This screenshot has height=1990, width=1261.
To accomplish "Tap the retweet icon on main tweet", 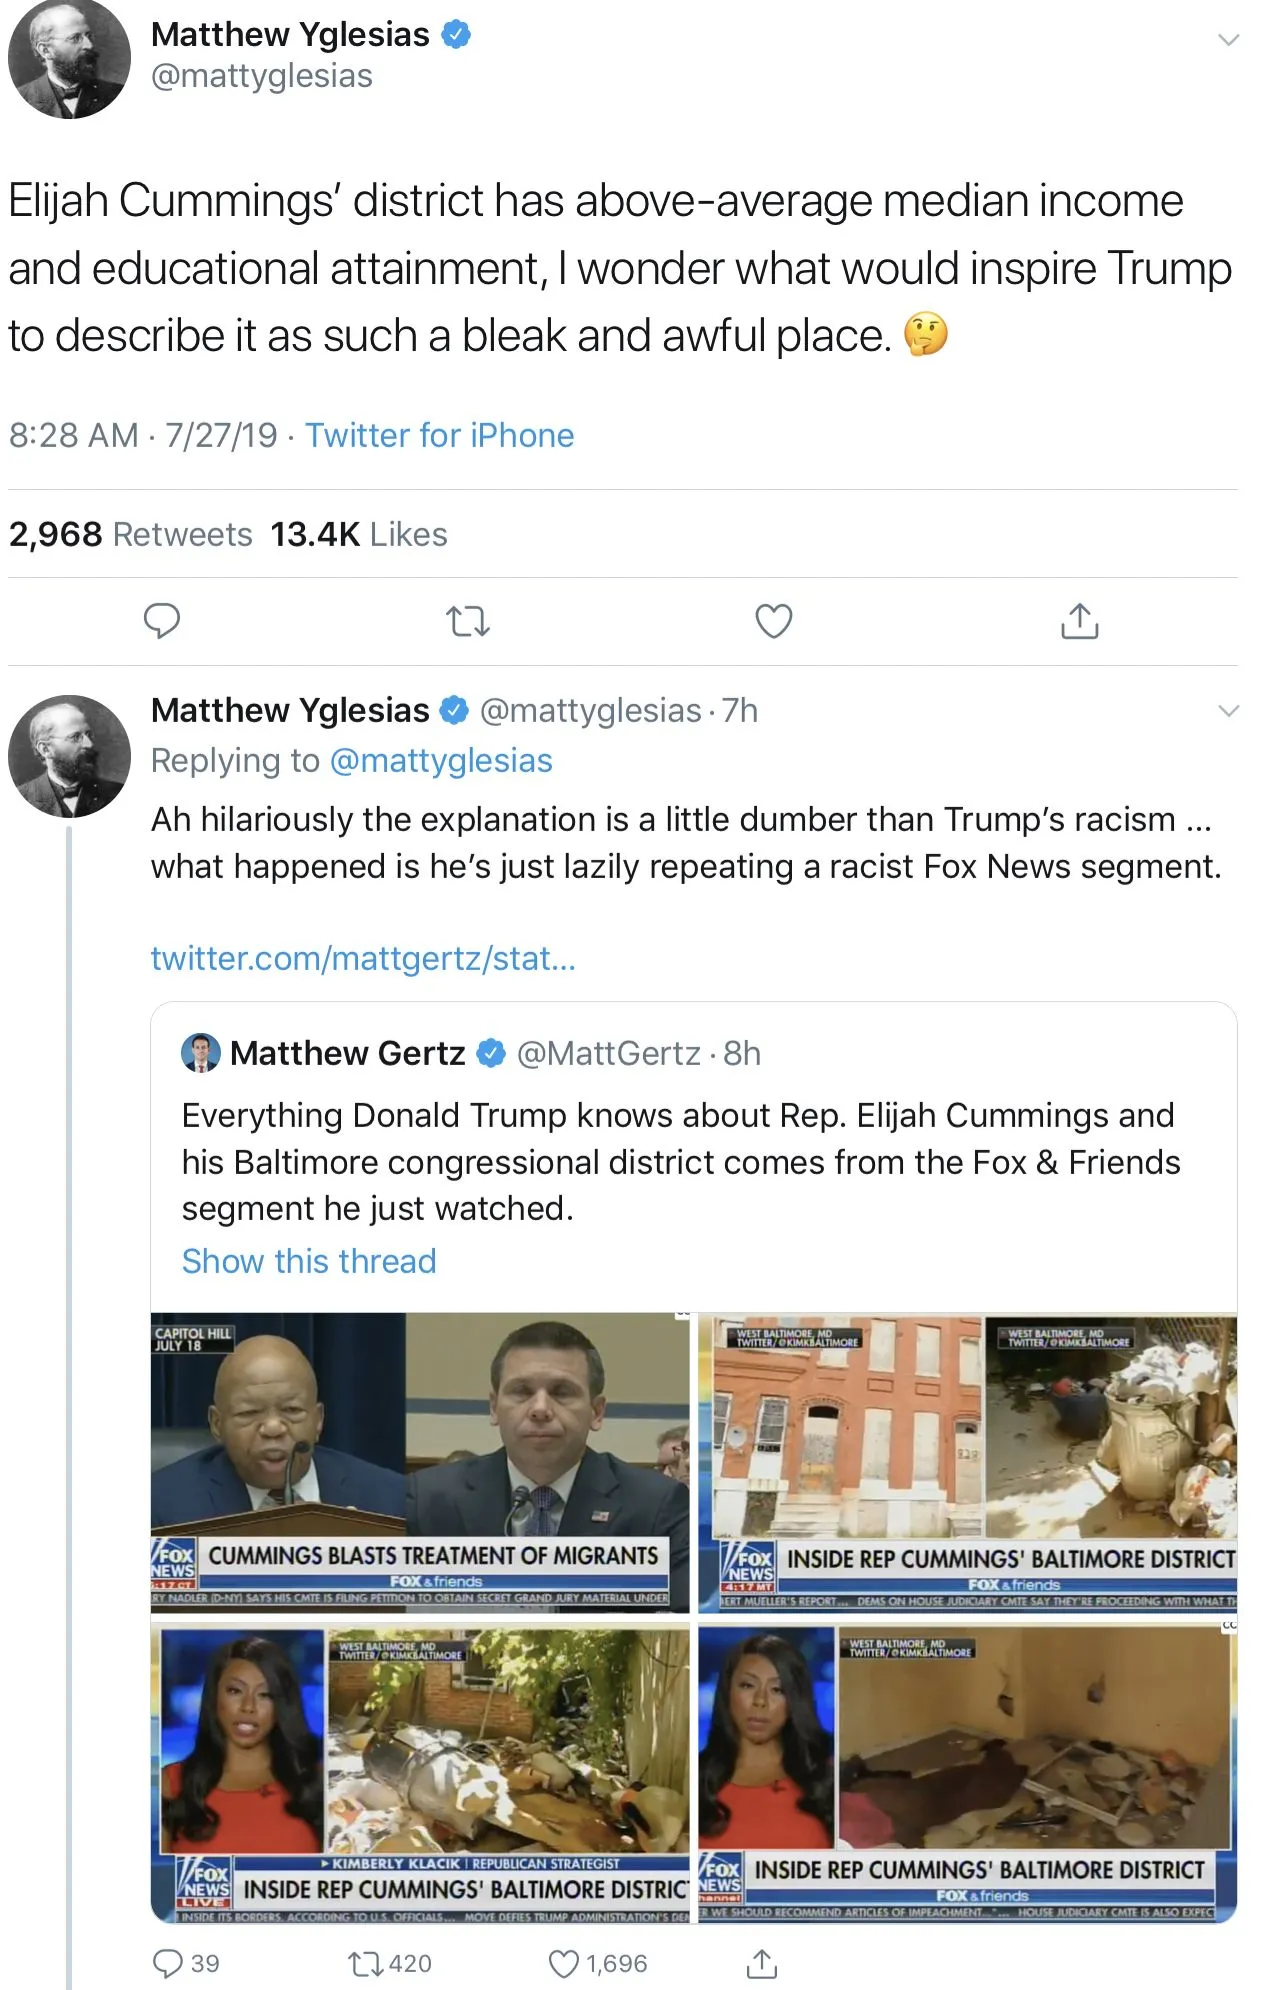I will pyautogui.click(x=467, y=621).
